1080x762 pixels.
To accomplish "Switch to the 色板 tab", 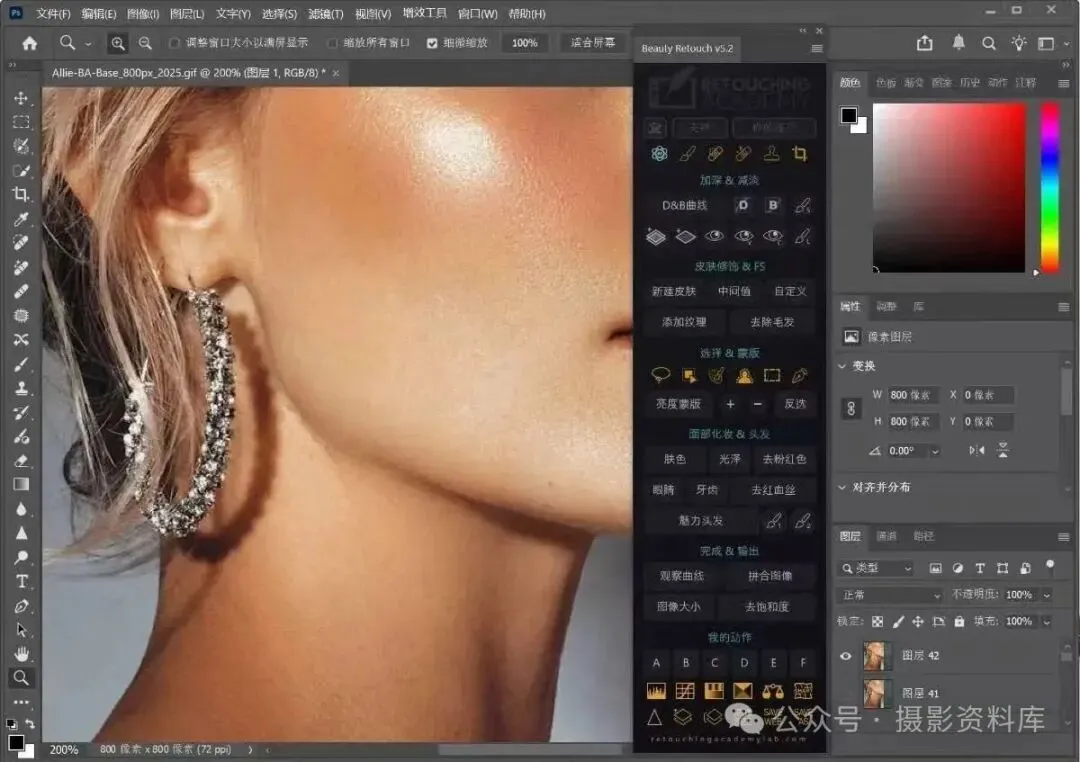I will 885,83.
